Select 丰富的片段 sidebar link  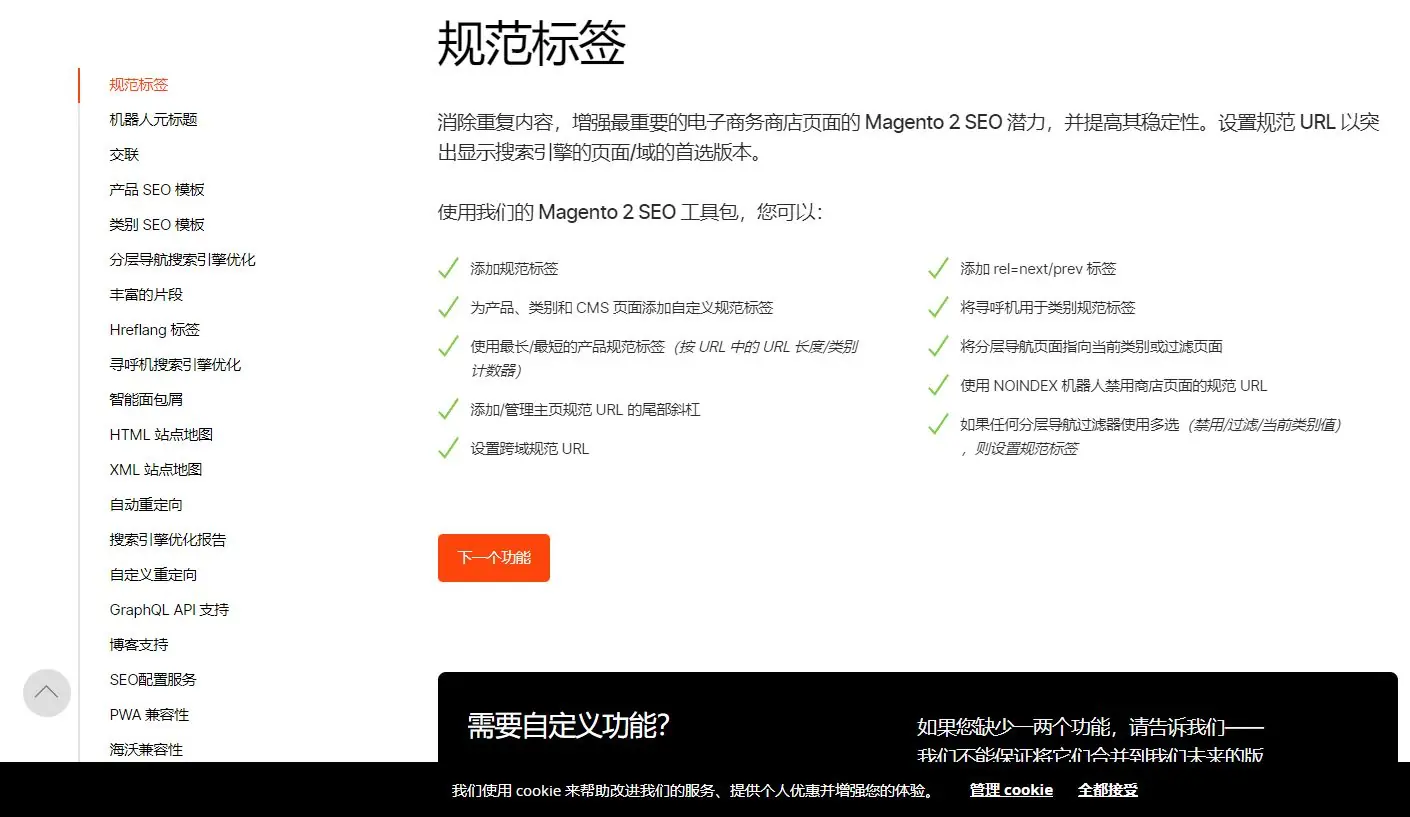(146, 295)
